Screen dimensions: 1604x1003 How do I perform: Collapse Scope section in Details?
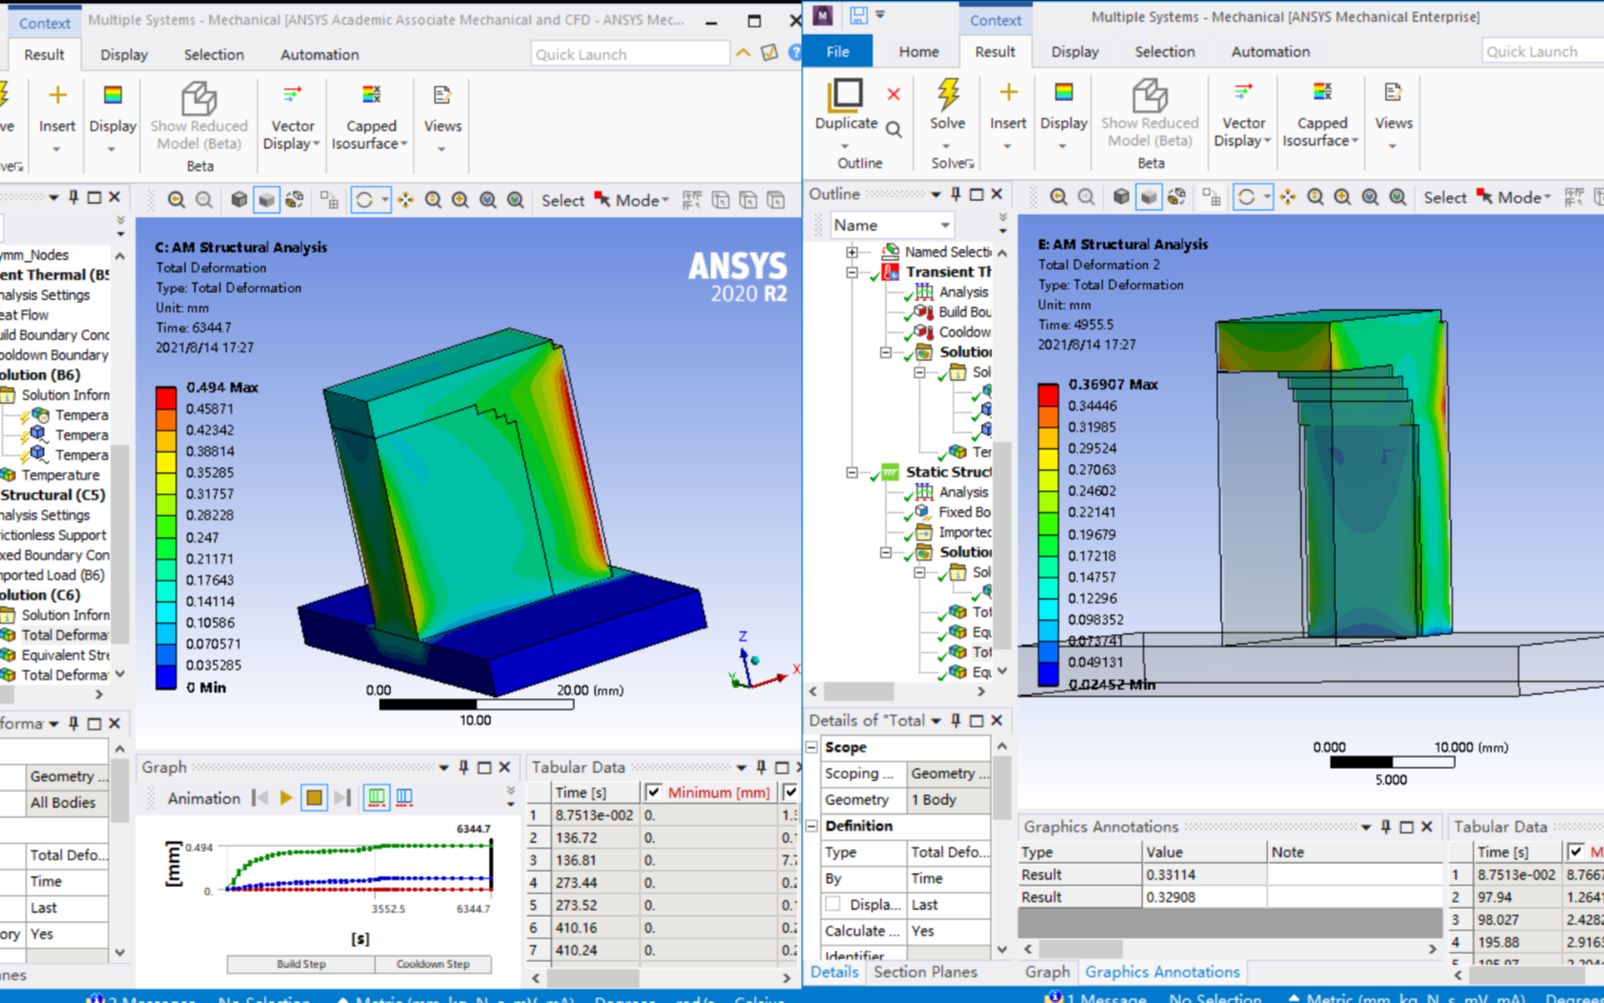coord(812,747)
